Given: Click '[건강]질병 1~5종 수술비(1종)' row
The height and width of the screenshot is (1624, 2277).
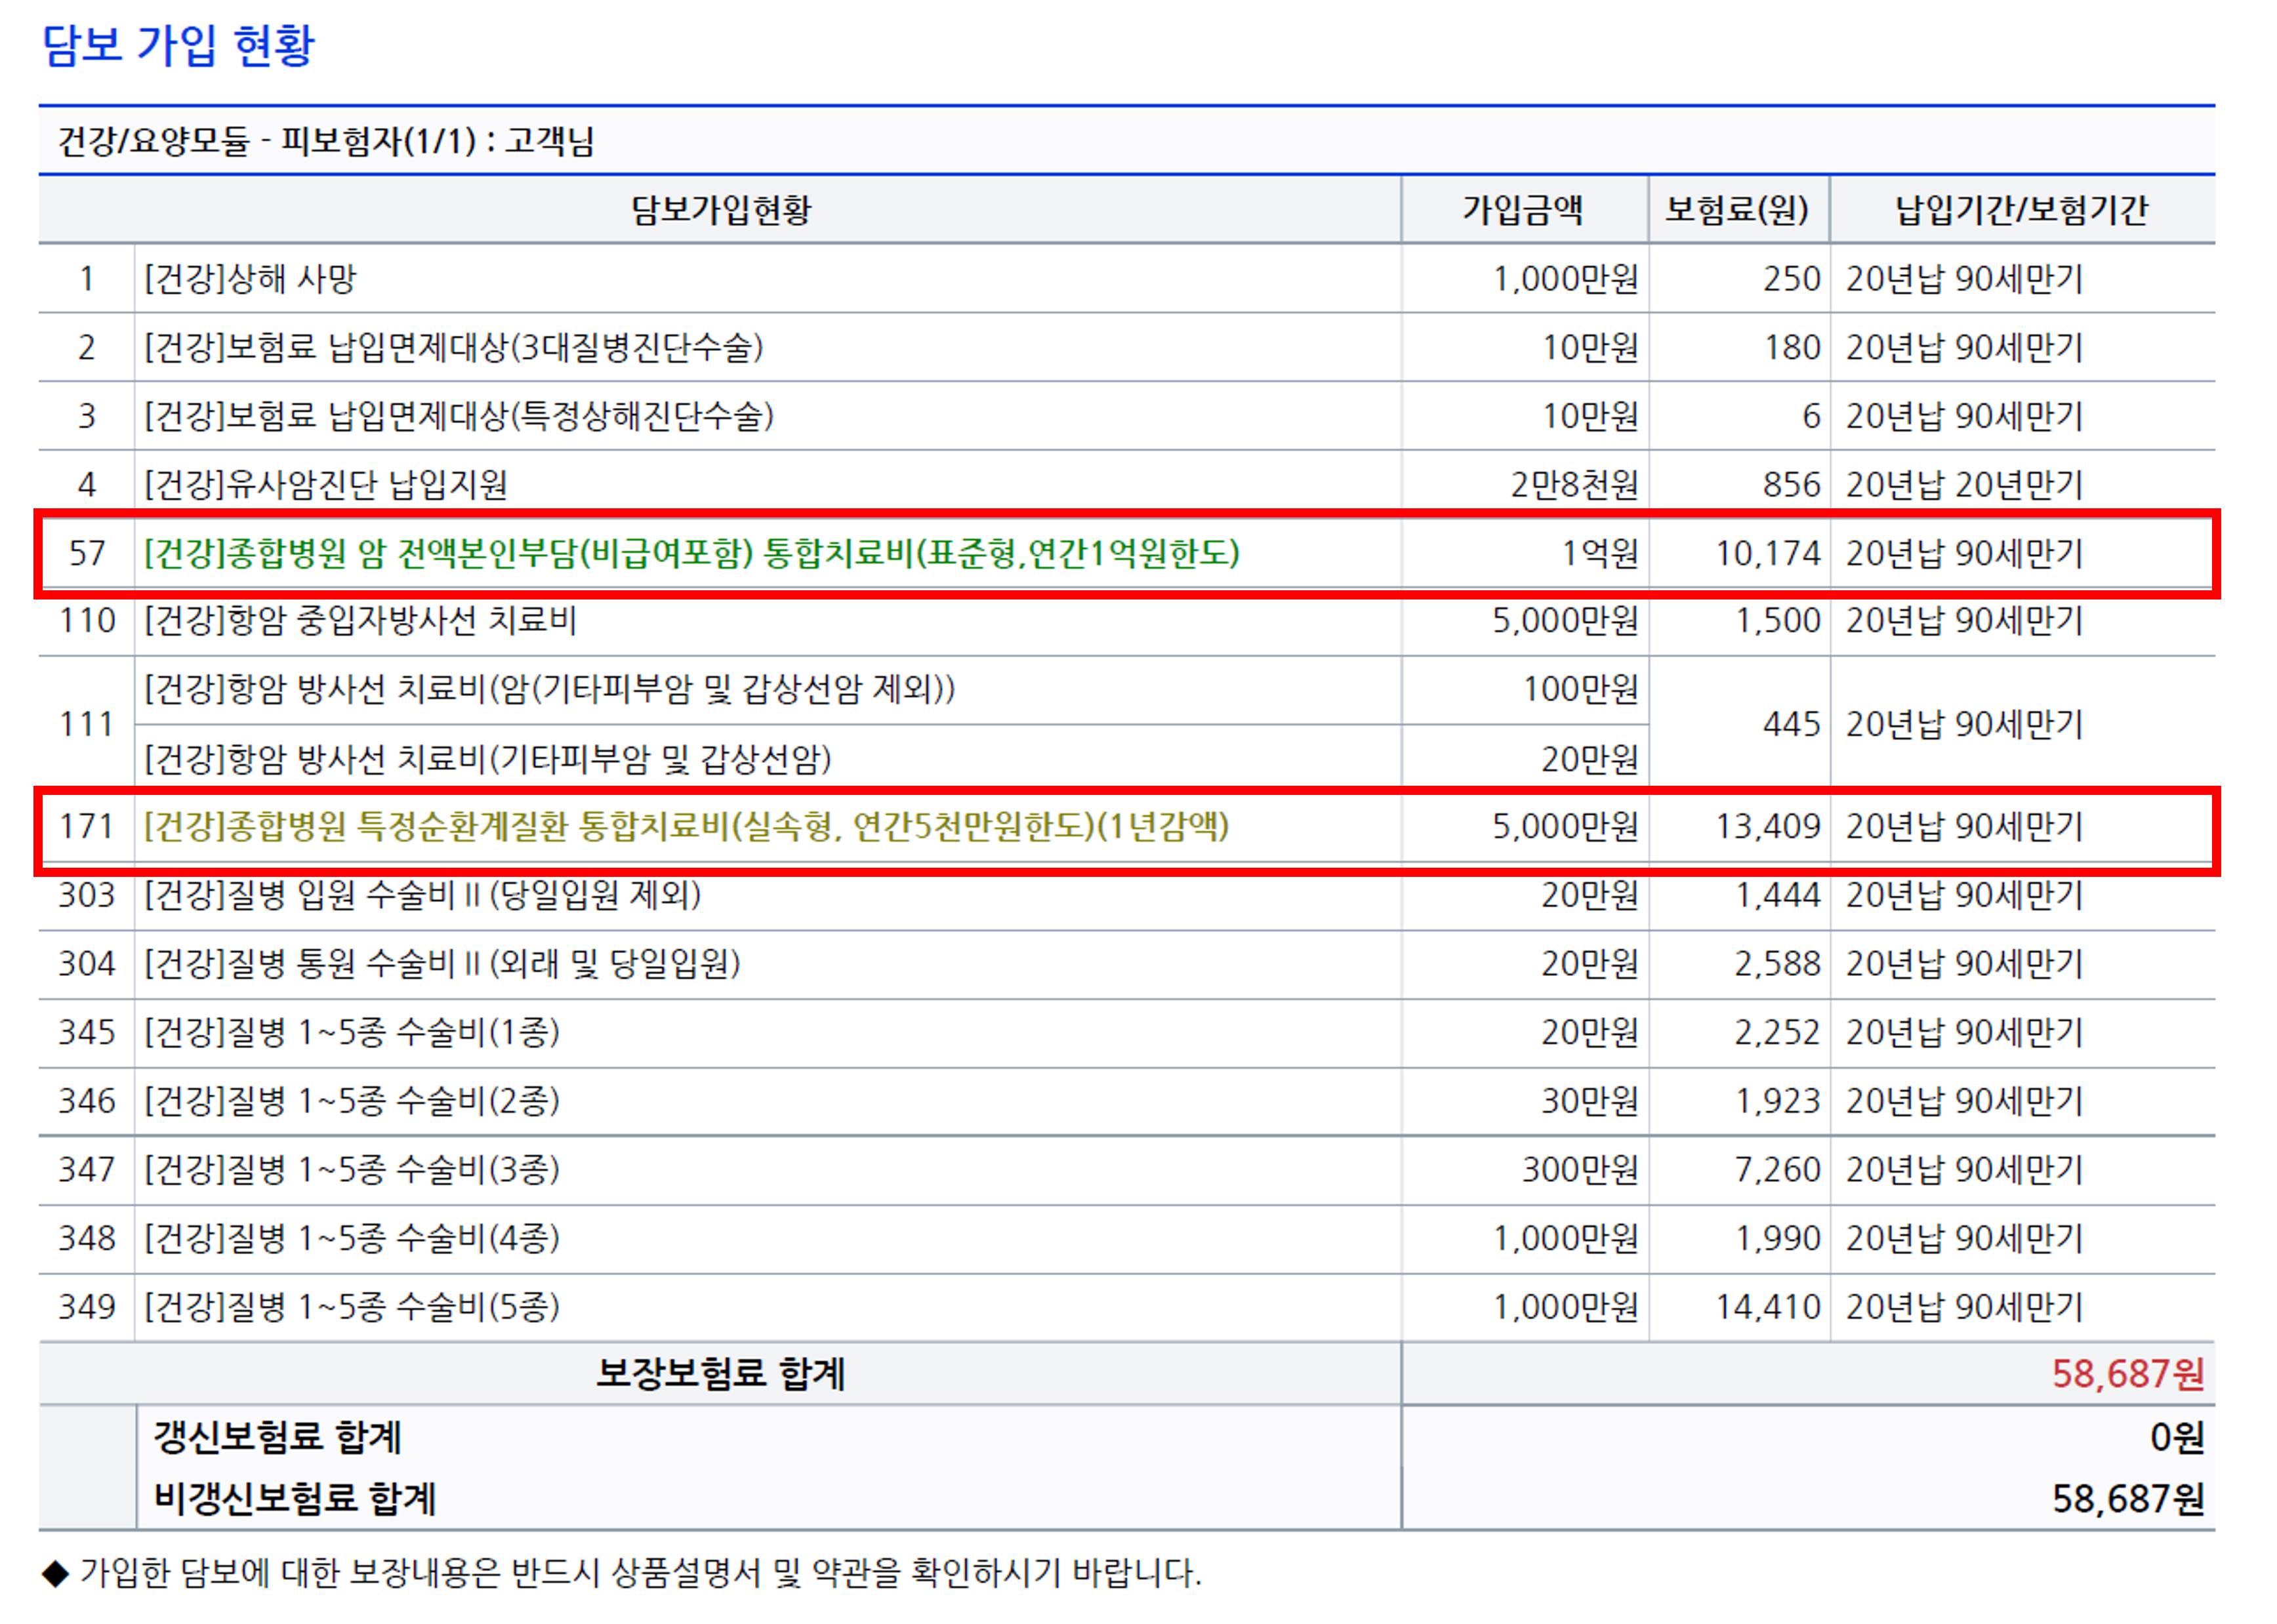Looking at the screenshot, I should [1126, 1032].
